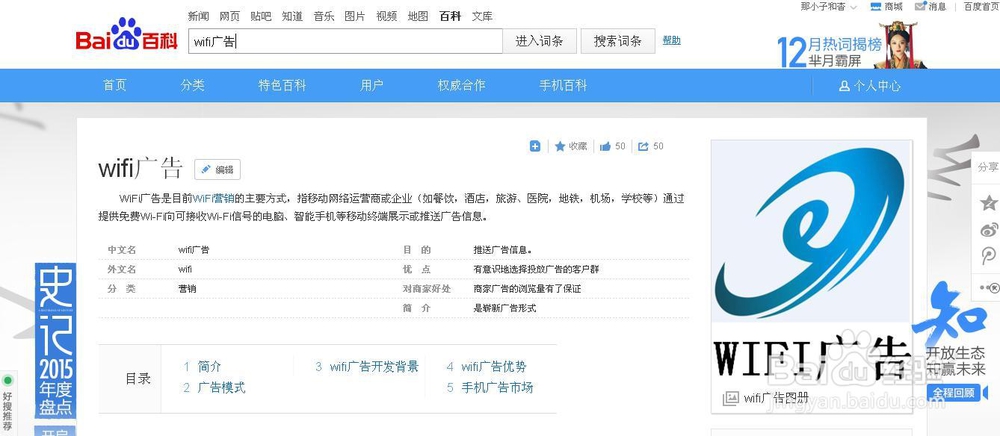Open the 音乐 tab
1000x436 pixels.
pos(323,17)
